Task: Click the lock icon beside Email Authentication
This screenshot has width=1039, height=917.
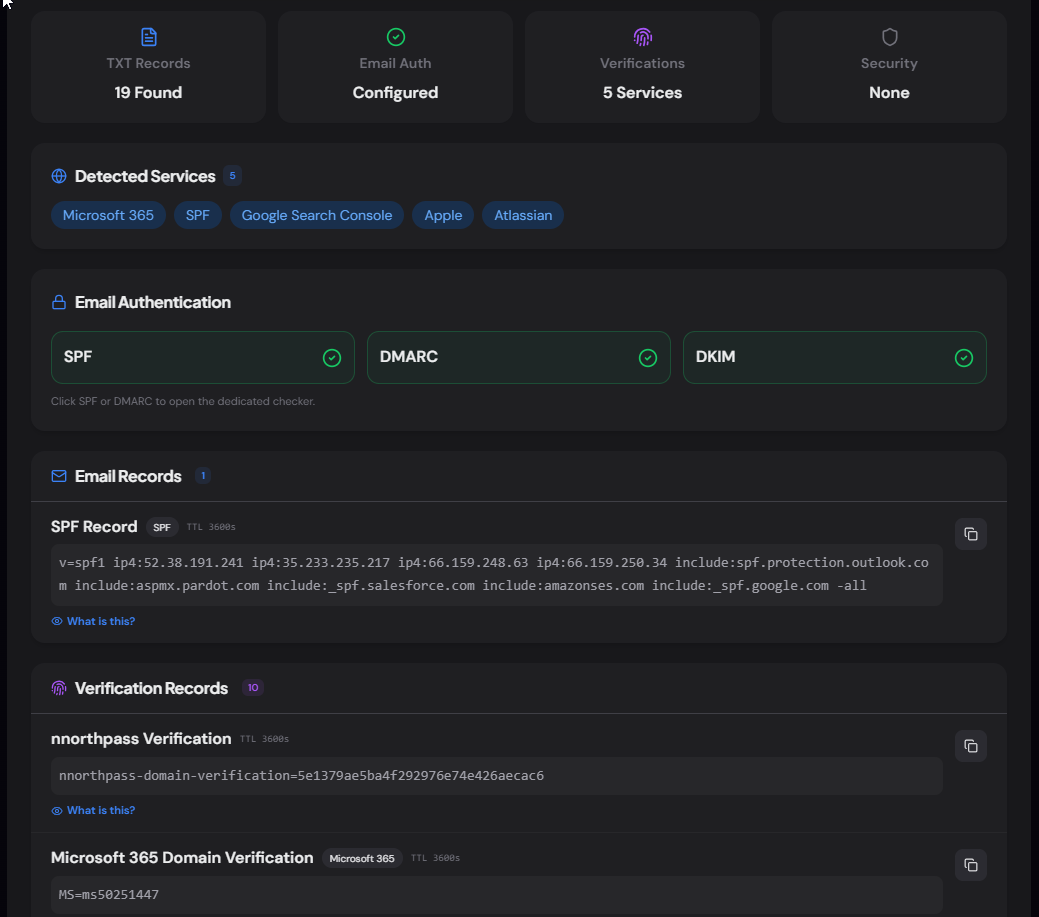Action: 59,302
